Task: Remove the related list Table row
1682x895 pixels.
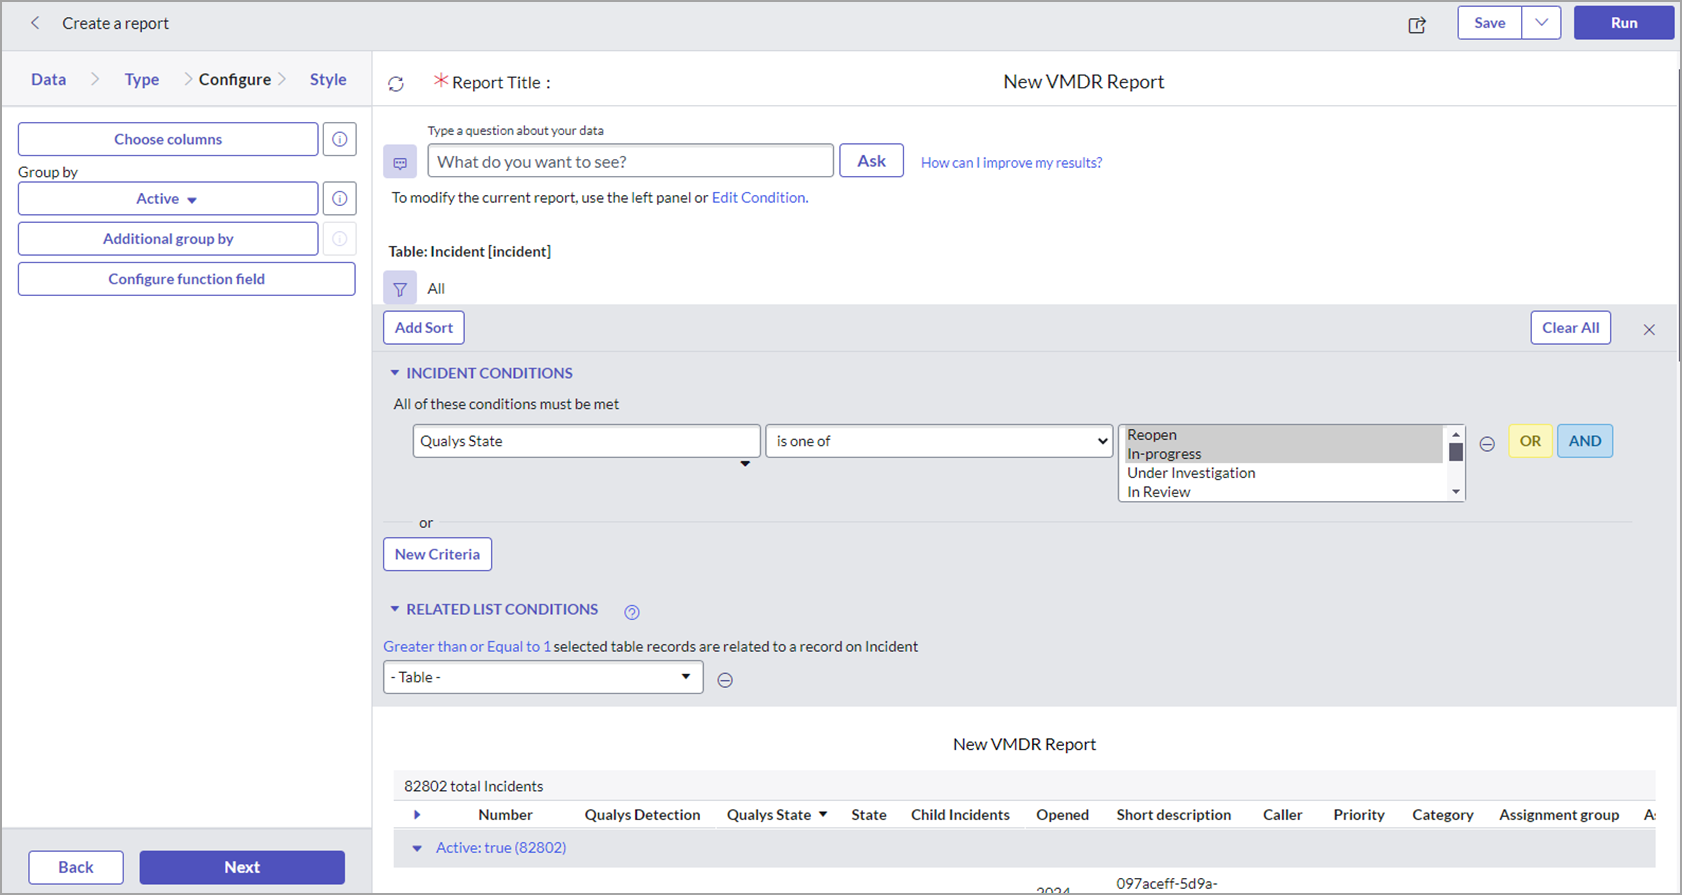Action: coord(725,680)
